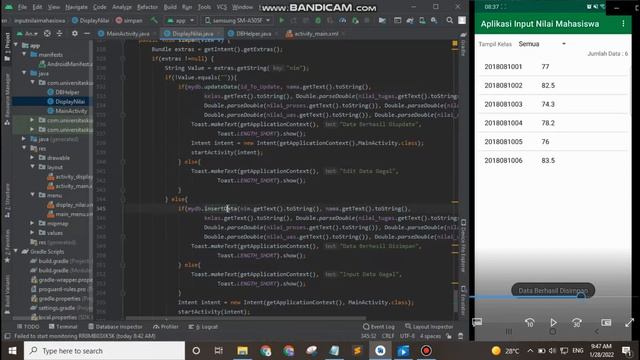
Task: Open AndroidManifest file in tree
Action: (65, 64)
